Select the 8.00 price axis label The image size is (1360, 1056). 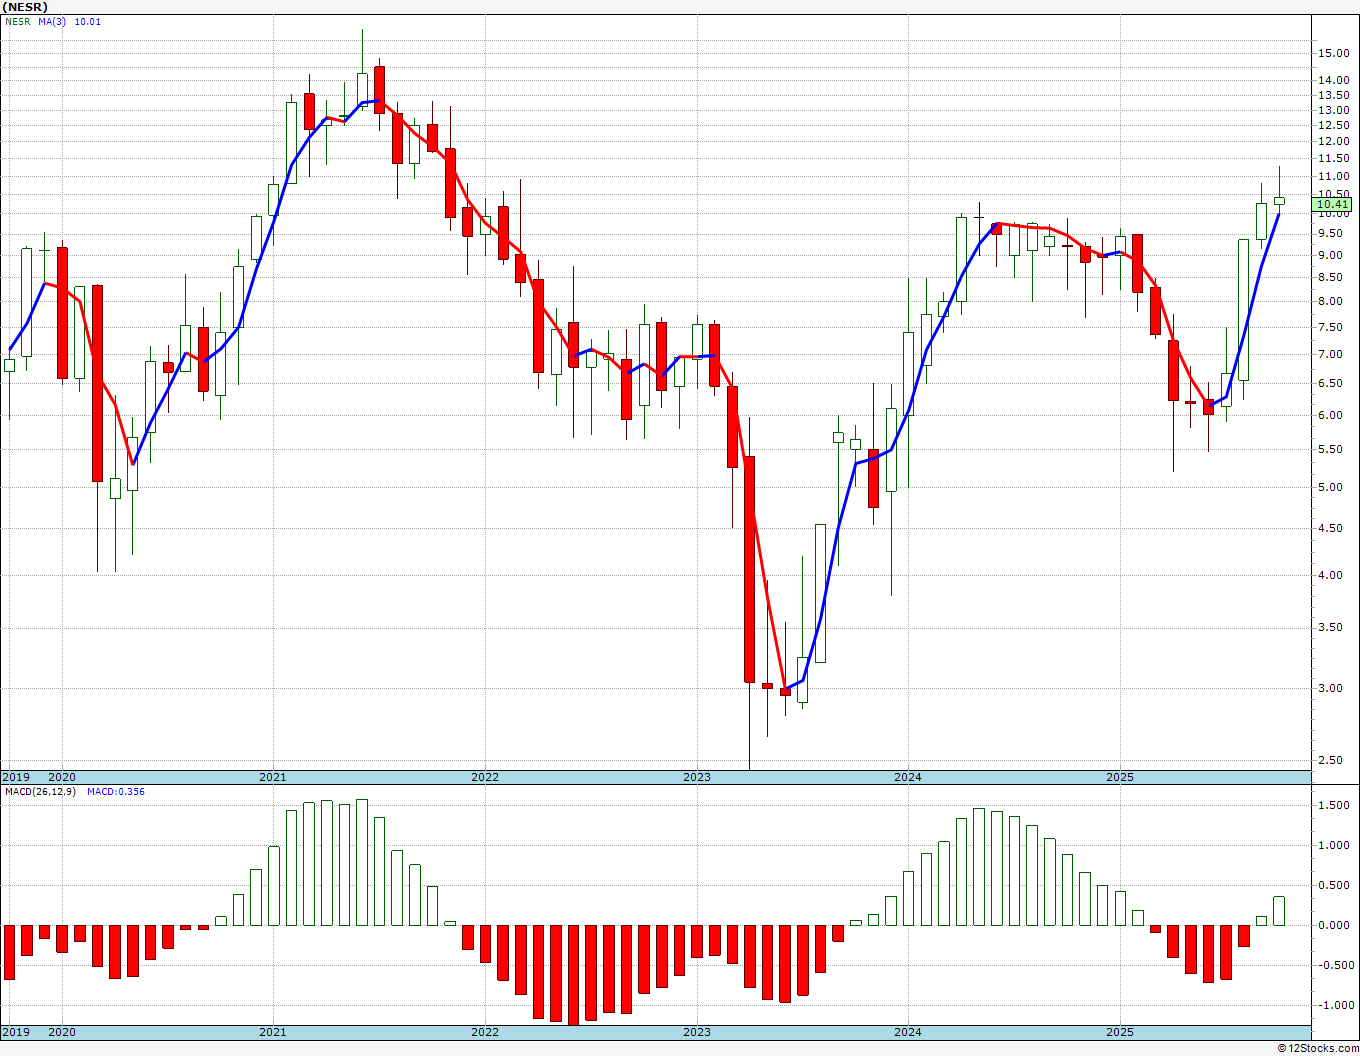click(x=1329, y=301)
